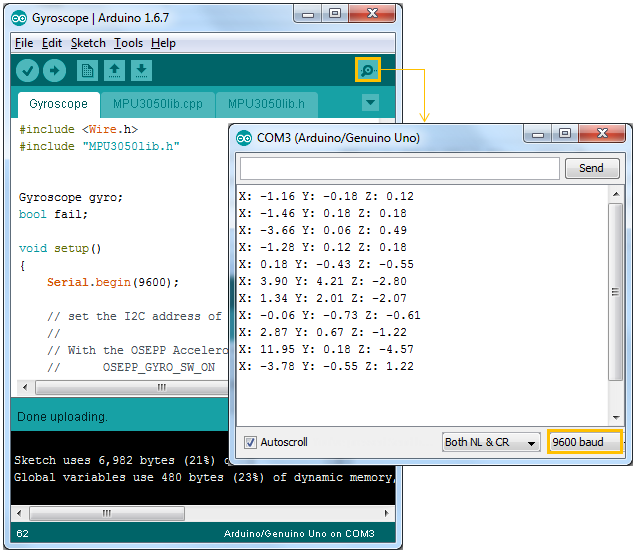Open the Tools menu
636x552 pixels.
click(128, 43)
